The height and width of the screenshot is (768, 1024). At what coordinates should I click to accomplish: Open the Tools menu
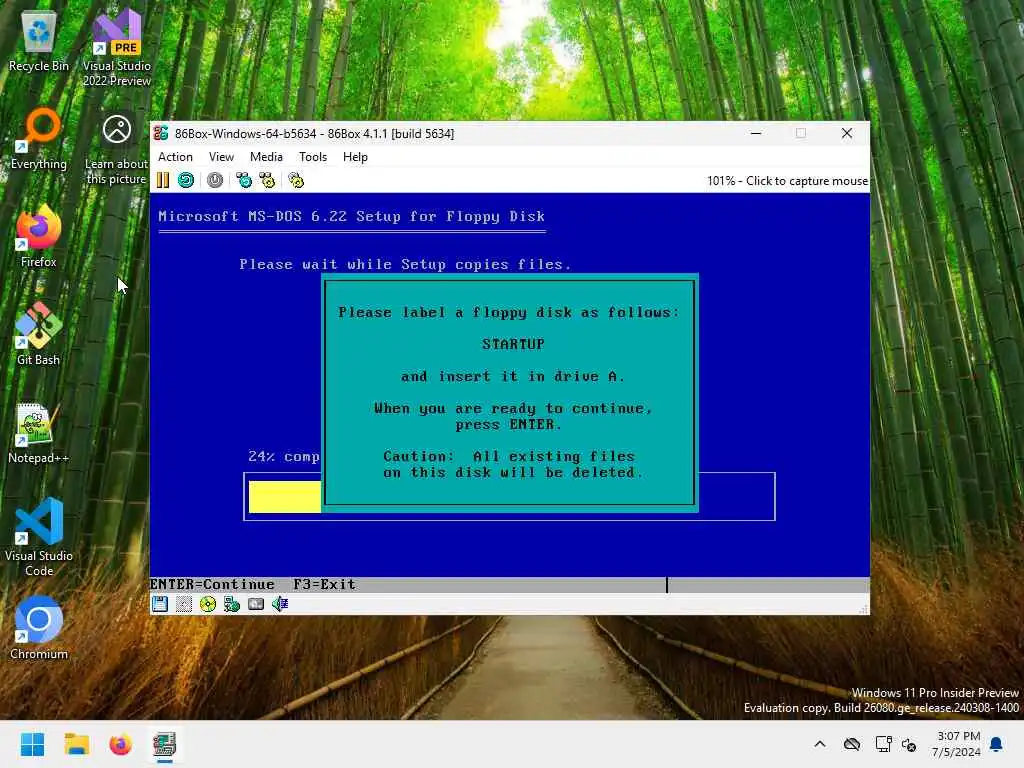point(313,157)
